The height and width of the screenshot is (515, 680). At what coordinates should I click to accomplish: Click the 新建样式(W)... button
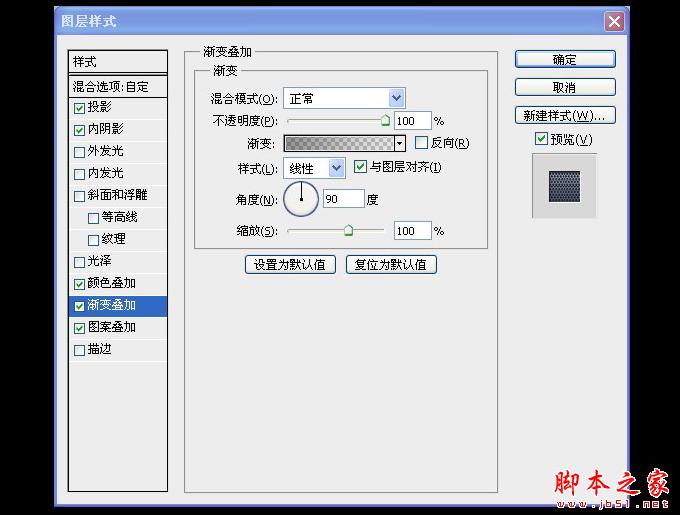click(565, 116)
